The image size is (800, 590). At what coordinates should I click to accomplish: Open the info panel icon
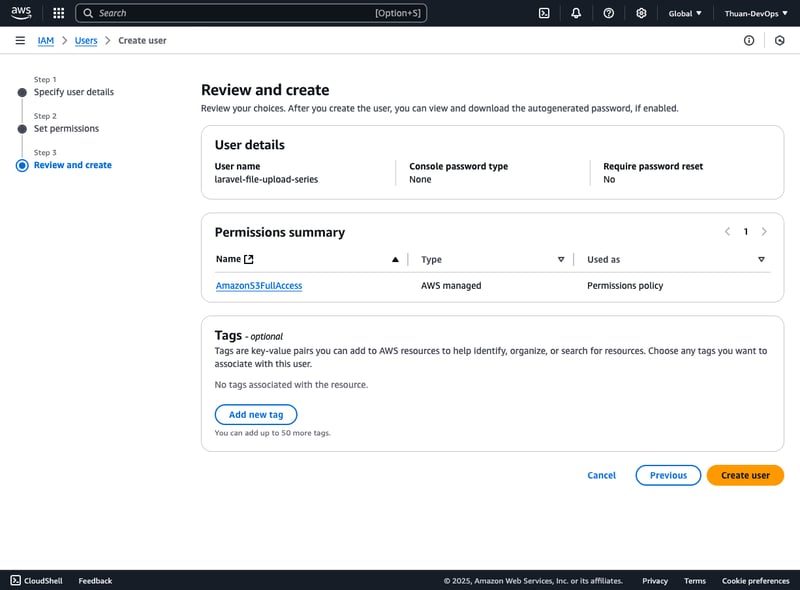pos(749,40)
